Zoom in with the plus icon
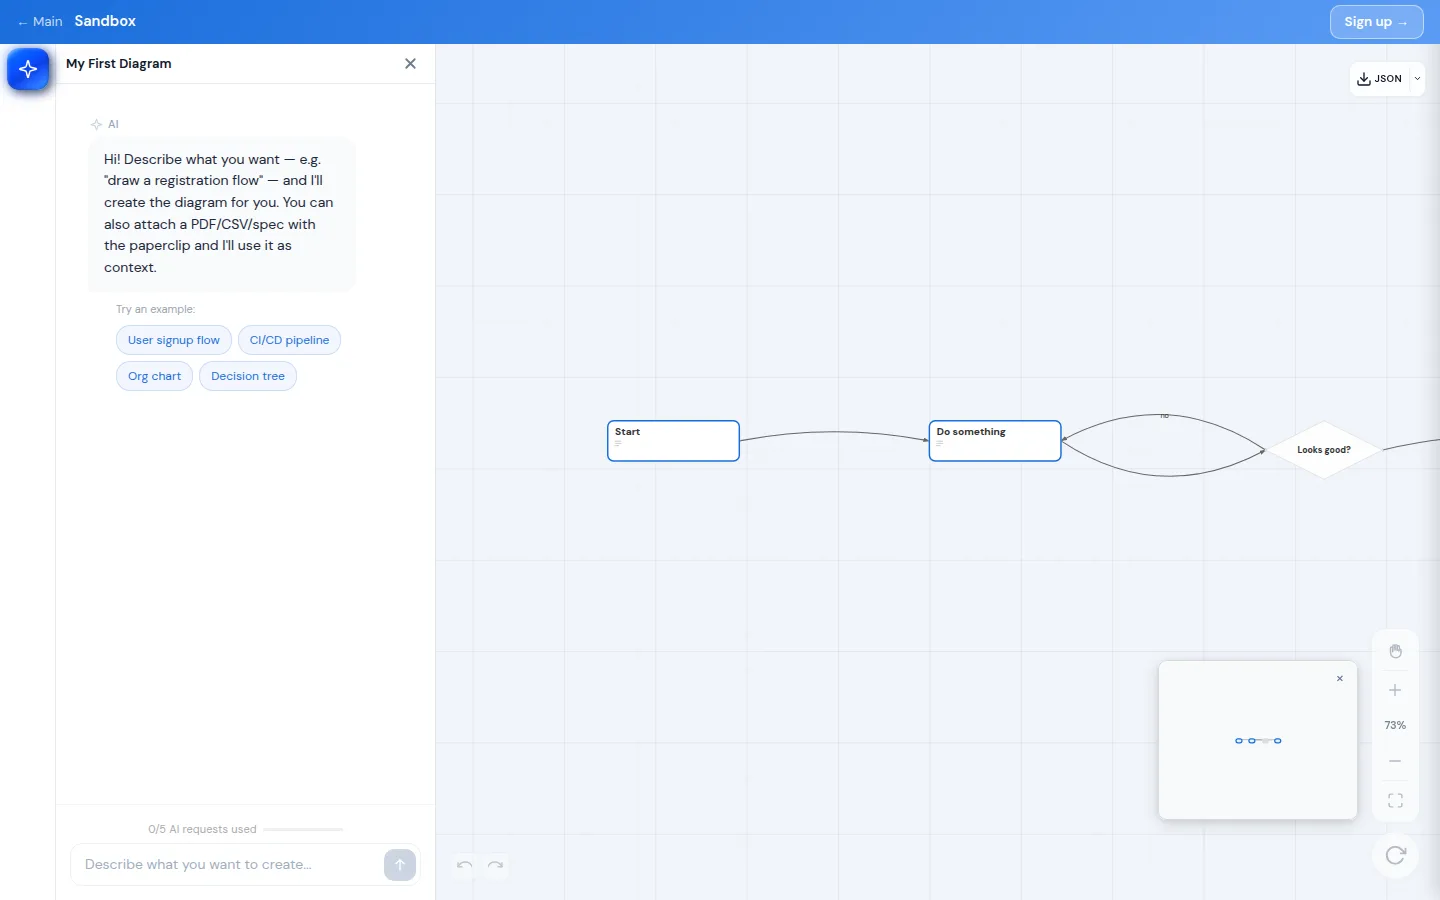This screenshot has width=1440, height=900. click(1395, 690)
